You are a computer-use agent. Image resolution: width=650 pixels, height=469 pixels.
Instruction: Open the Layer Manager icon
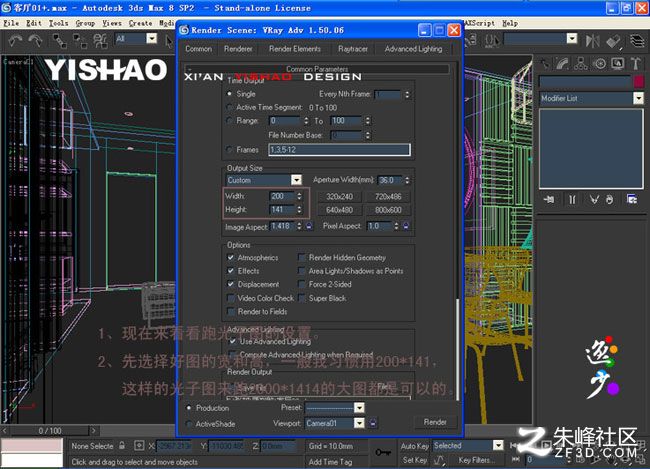[638, 41]
